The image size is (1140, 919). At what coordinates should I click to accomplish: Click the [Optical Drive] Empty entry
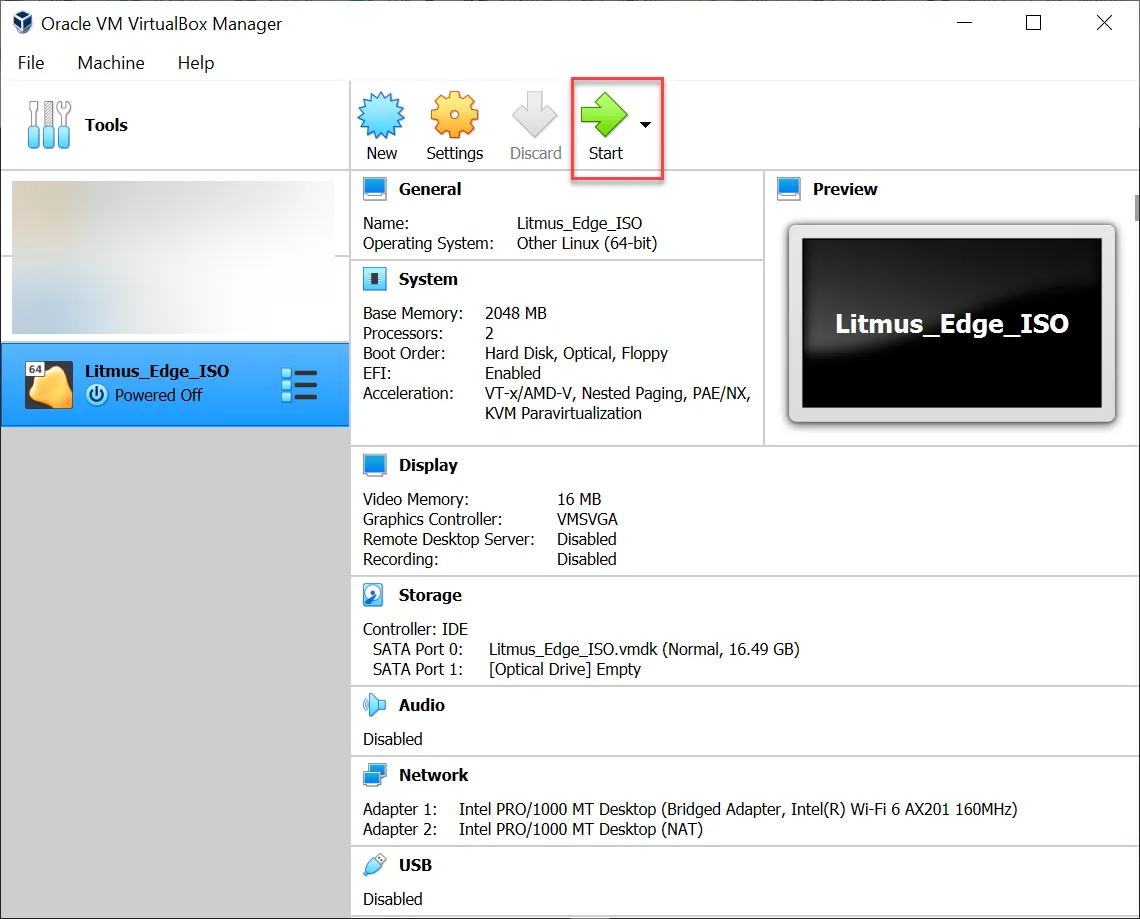(565, 670)
